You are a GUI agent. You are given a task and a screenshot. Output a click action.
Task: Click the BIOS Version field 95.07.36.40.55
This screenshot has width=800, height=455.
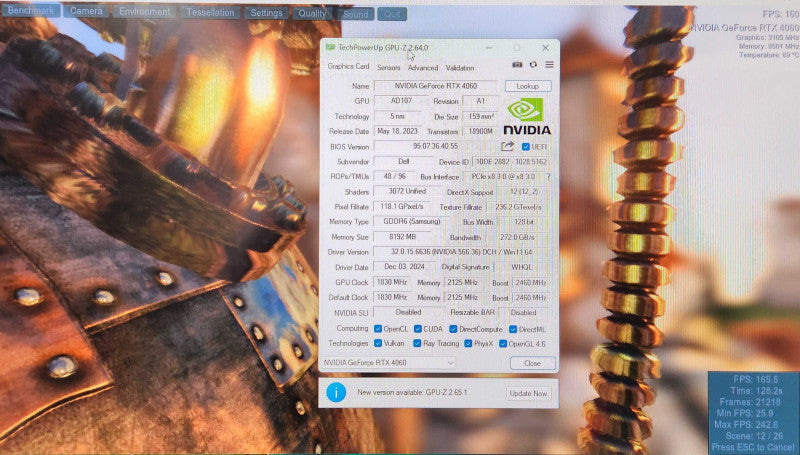click(436, 146)
